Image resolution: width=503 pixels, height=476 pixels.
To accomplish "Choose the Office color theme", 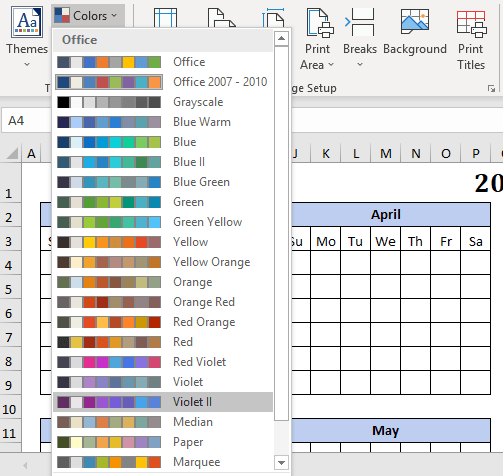I will (163, 62).
